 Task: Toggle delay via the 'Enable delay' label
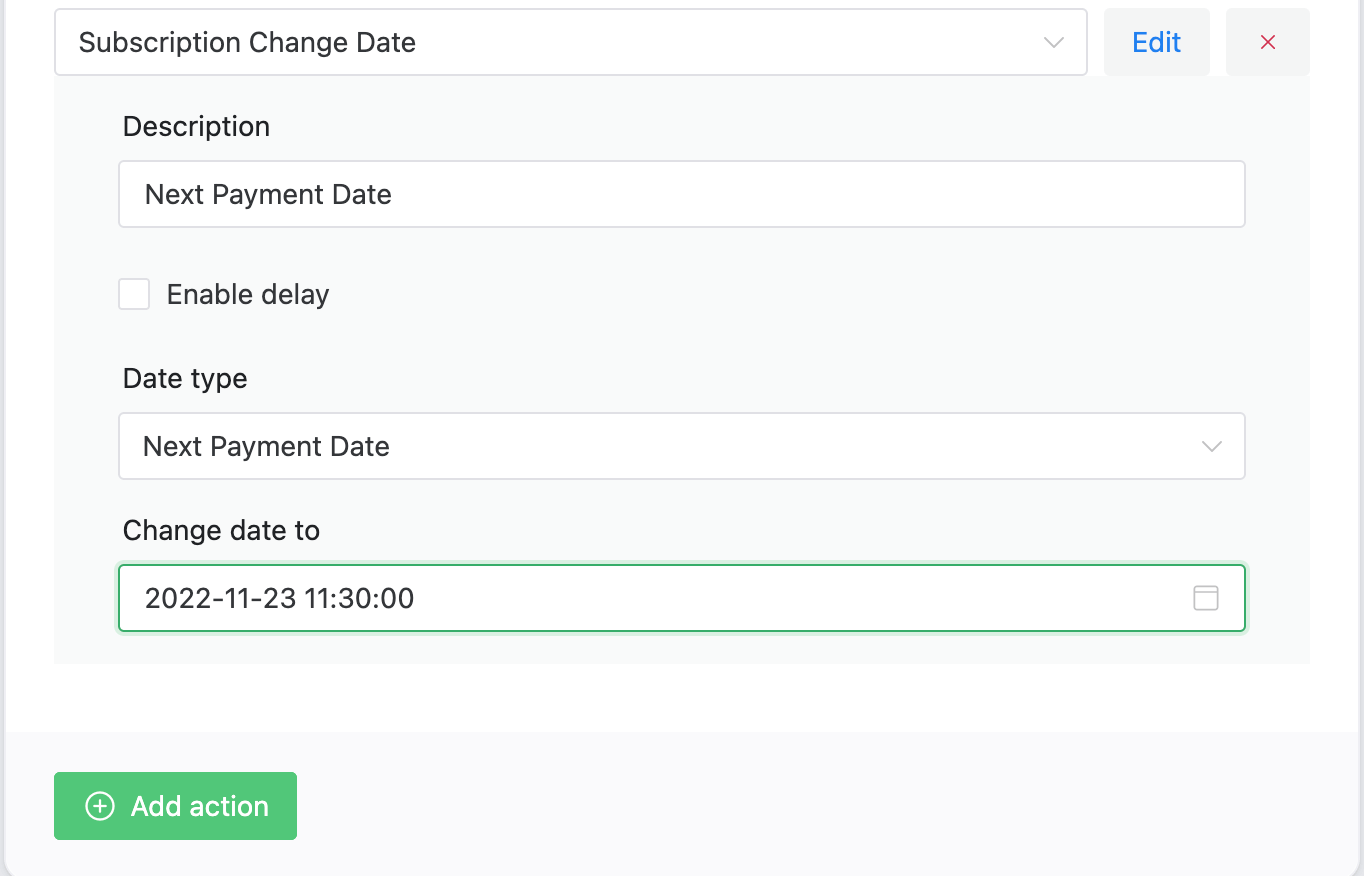point(248,294)
